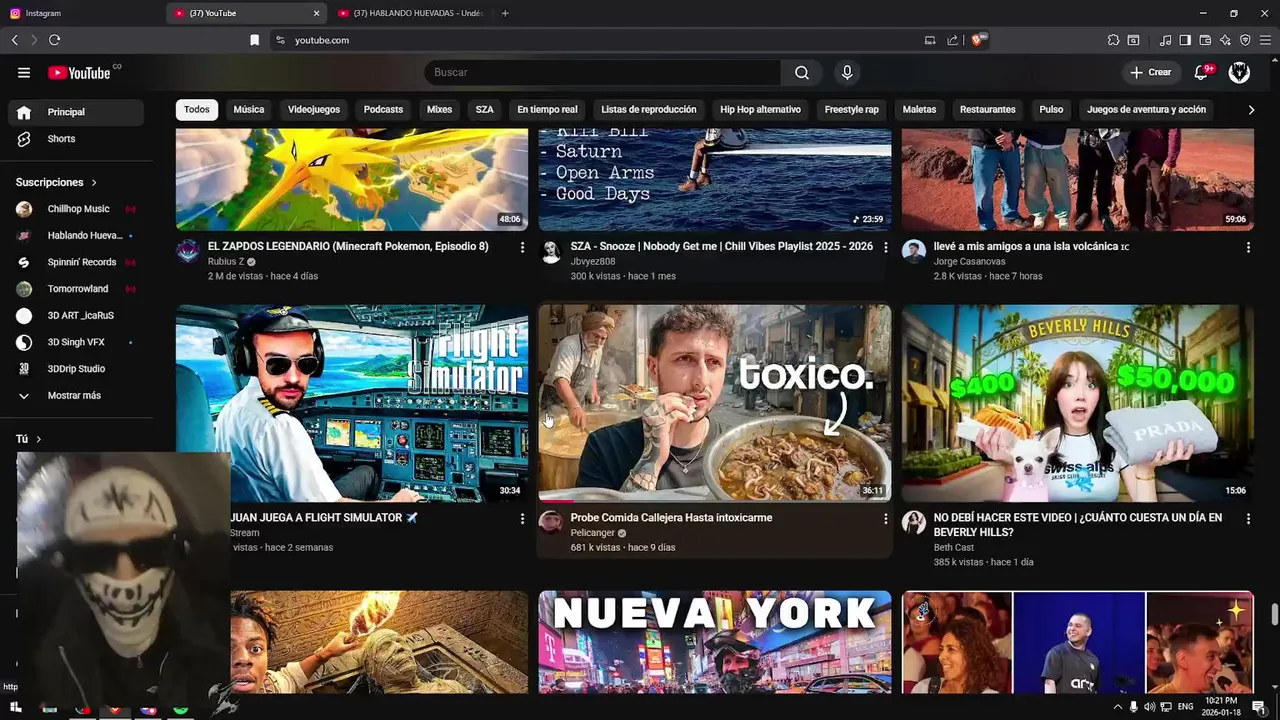Open the NUEVA YORK video thumbnail
The image size is (1280, 720).
pos(714,642)
